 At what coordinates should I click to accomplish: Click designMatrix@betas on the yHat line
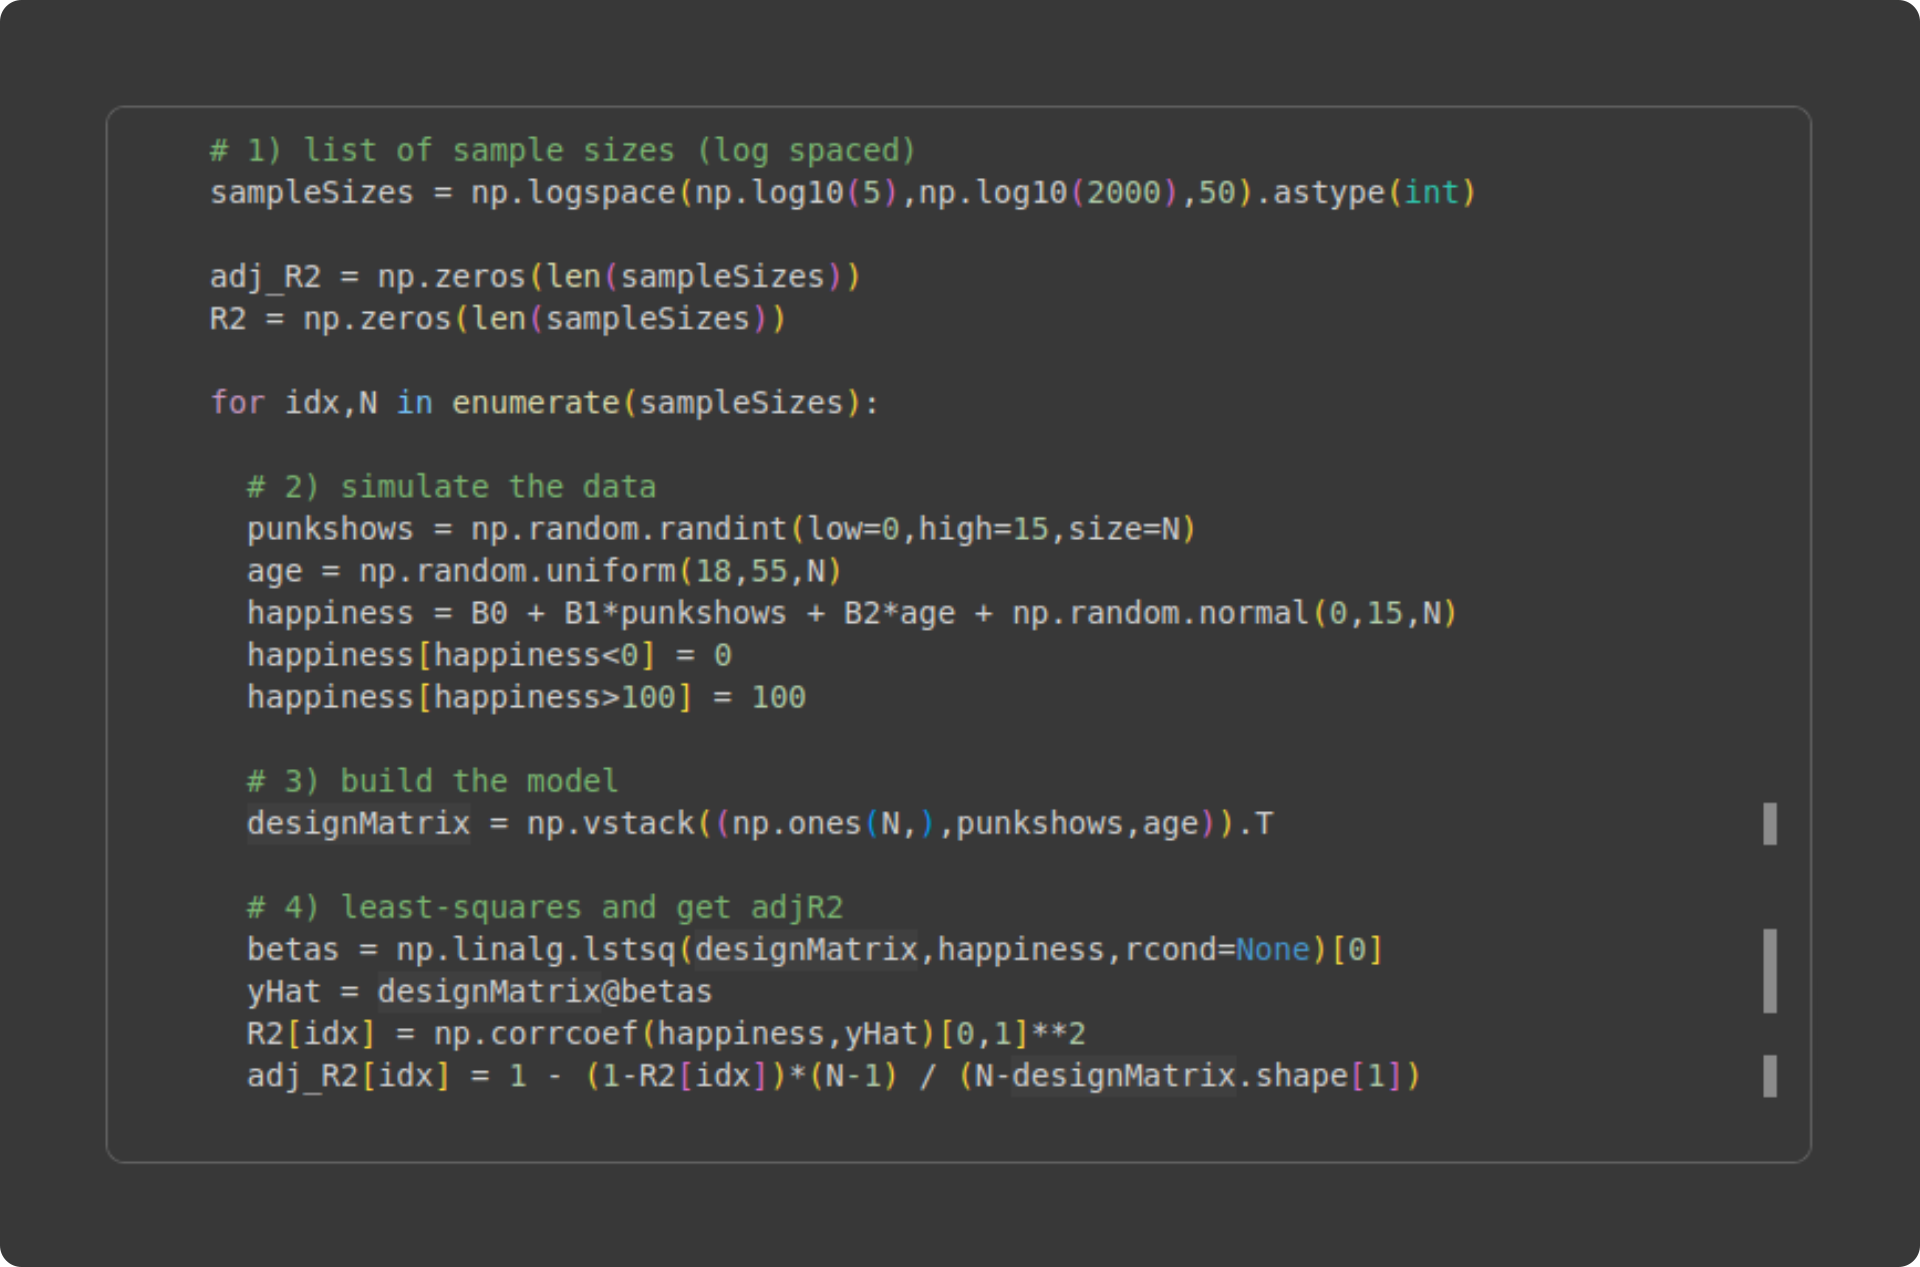point(544,991)
